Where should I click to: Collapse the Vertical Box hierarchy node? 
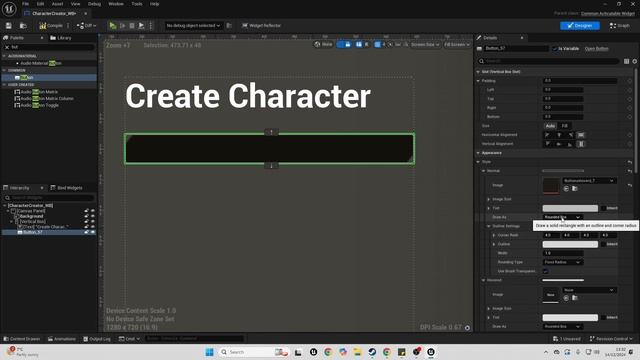pyautogui.click(x=11, y=221)
